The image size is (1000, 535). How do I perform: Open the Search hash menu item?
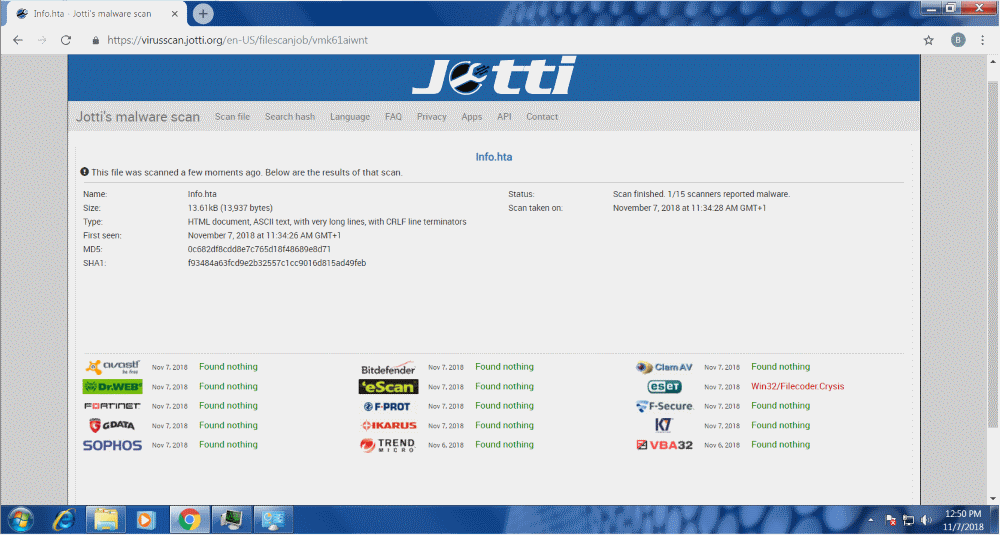290,117
